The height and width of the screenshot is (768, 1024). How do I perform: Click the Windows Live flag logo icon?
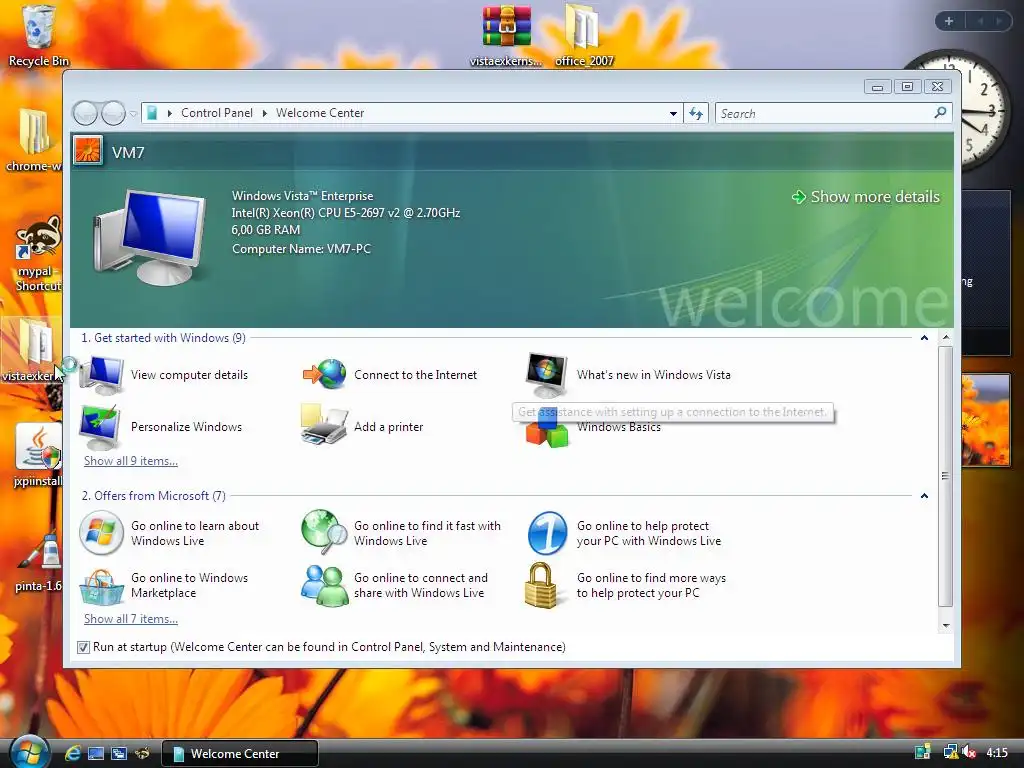tap(101, 532)
